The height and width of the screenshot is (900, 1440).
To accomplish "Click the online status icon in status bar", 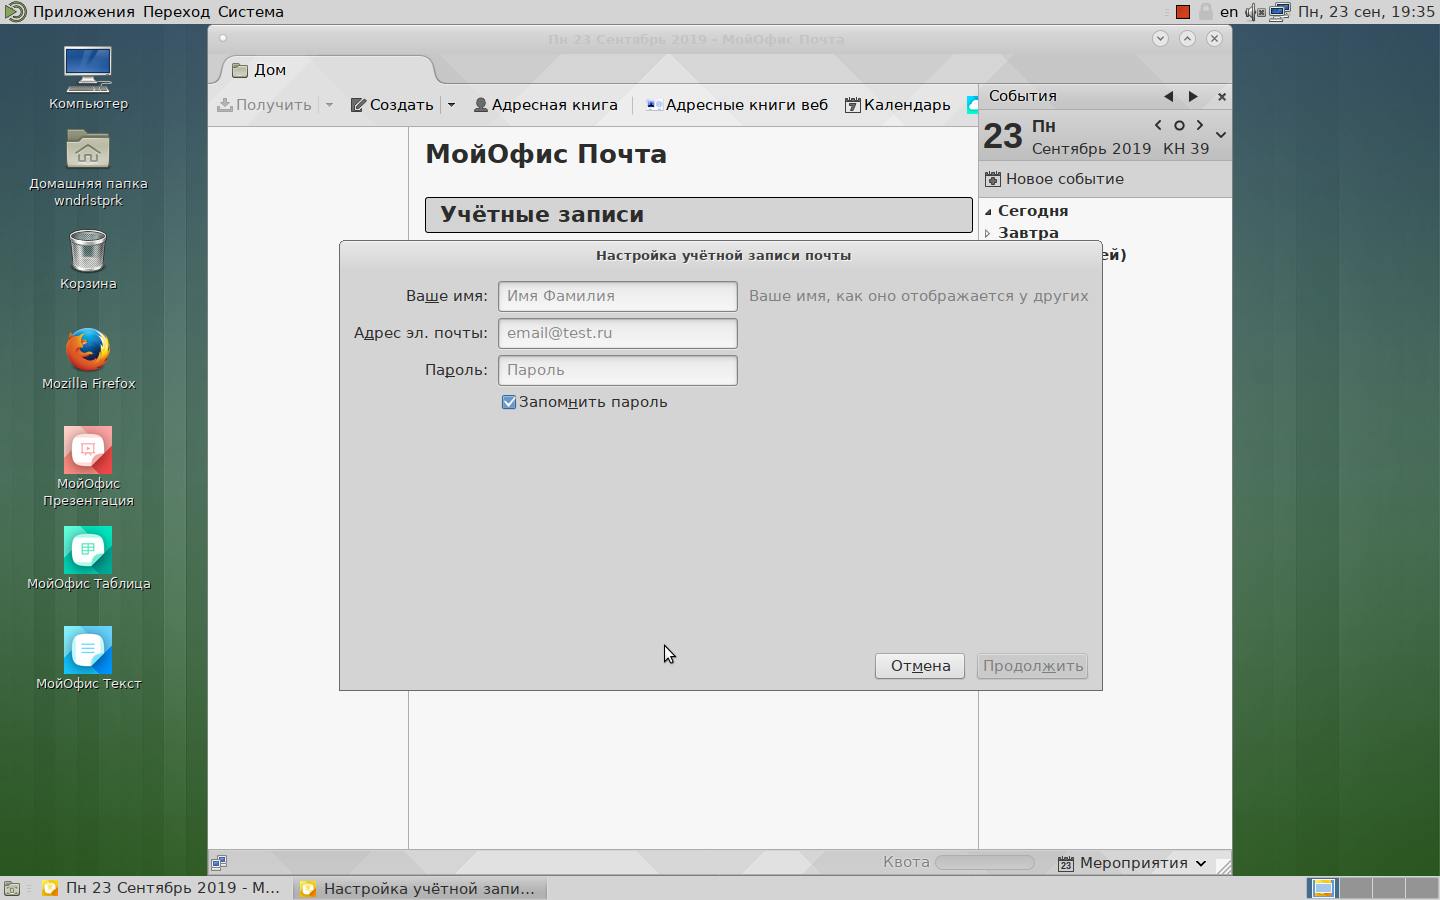I will (219, 863).
